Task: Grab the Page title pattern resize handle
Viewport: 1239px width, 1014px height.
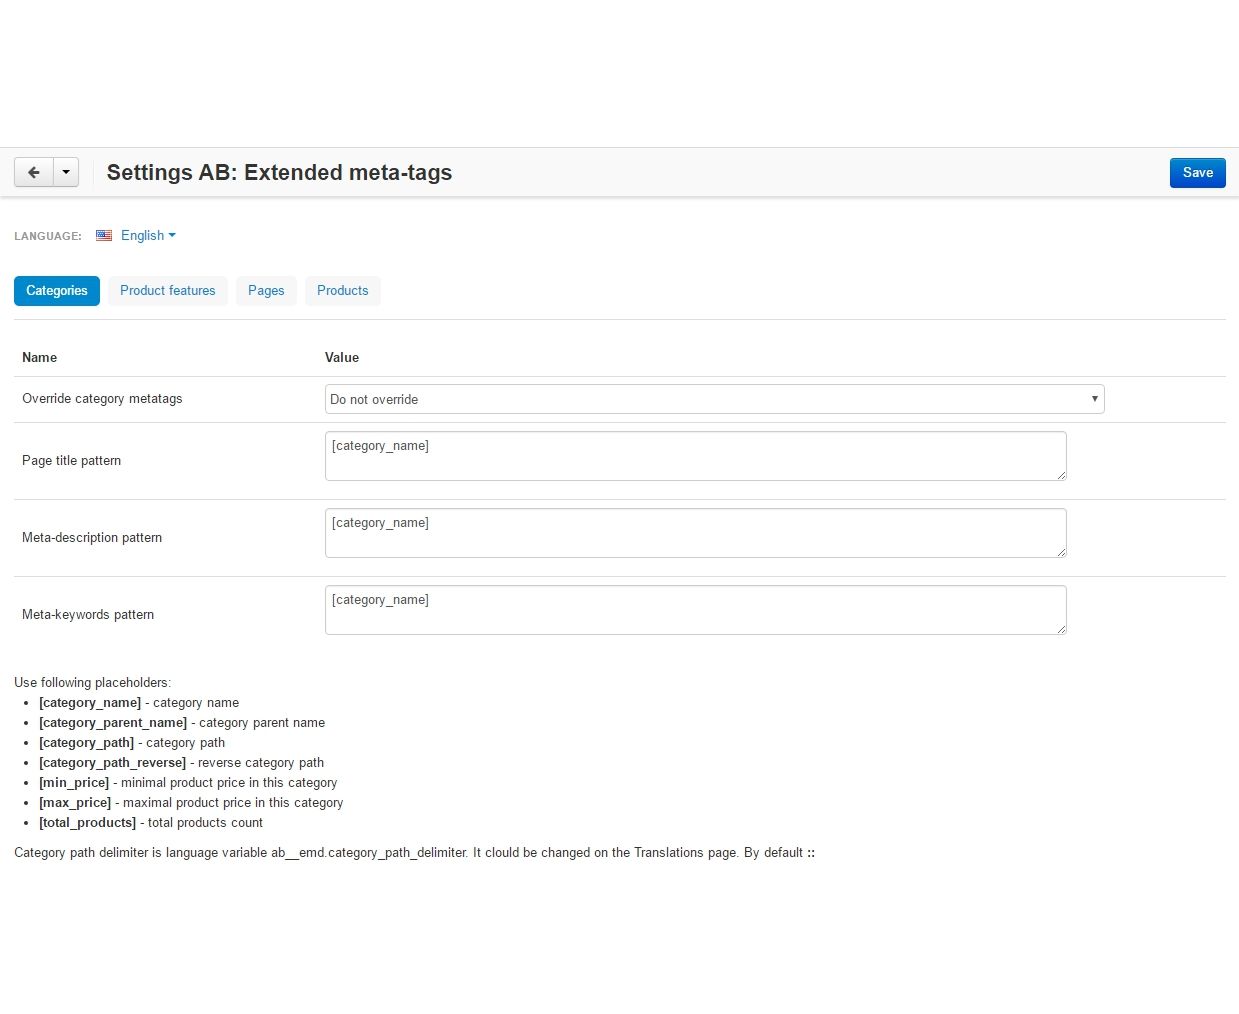Action: (1061, 475)
